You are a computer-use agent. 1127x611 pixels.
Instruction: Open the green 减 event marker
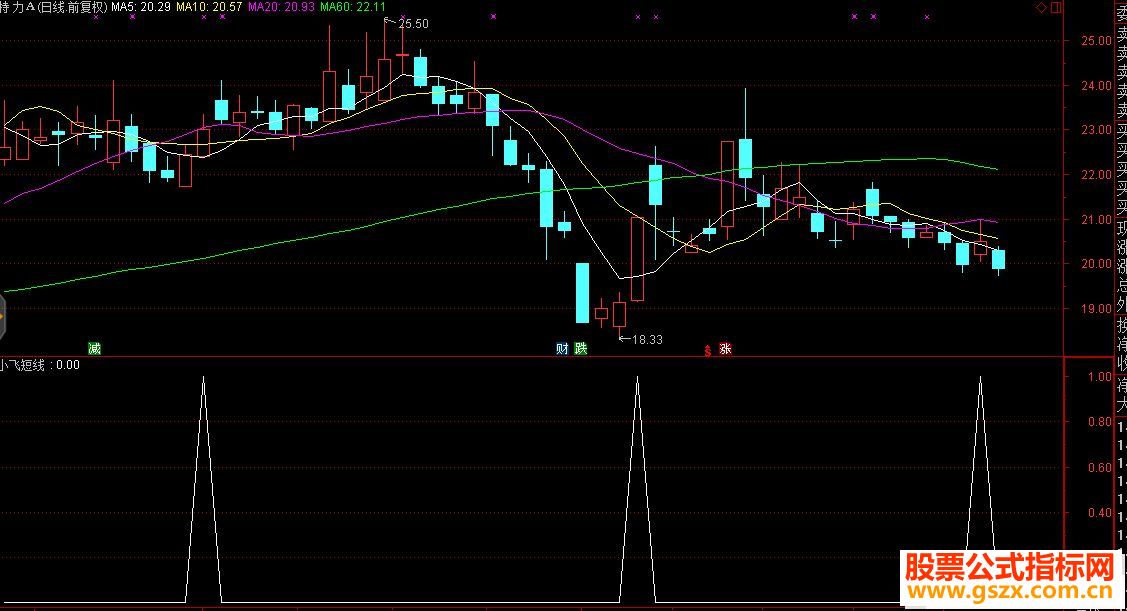tap(94, 349)
